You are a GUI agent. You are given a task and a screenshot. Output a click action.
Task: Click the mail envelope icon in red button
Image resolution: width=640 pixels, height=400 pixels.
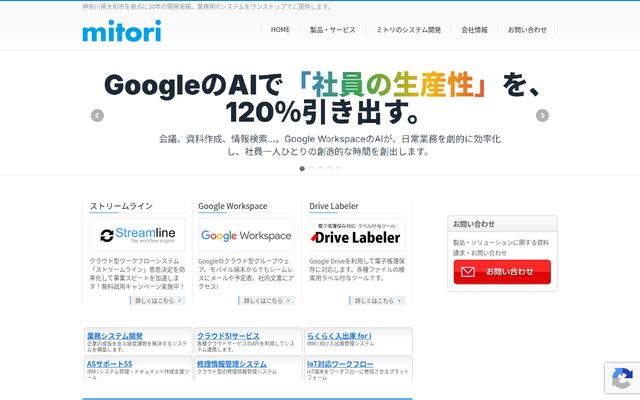pyautogui.click(x=468, y=272)
